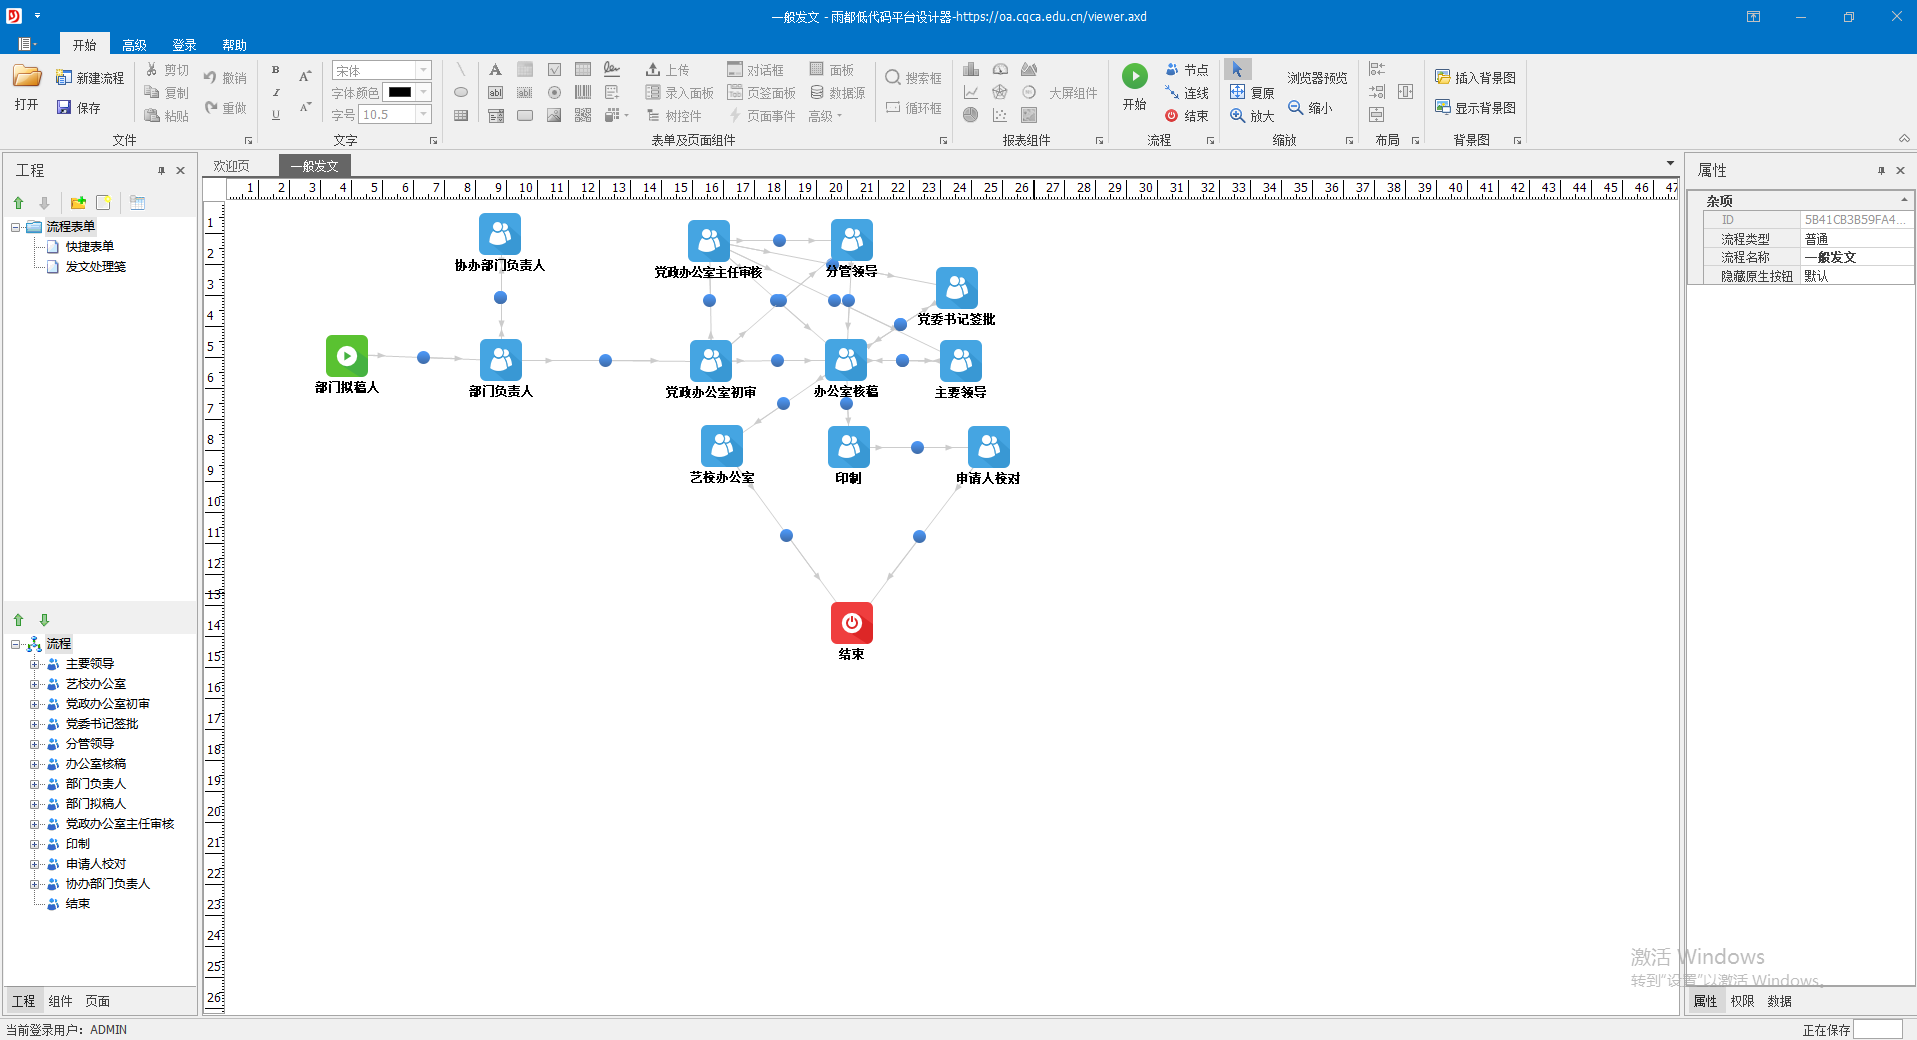This screenshot has height=1040, width=1917.
Task: Click the 流程名称 value field 一般发文
Action: click(x=1855, y=257)
